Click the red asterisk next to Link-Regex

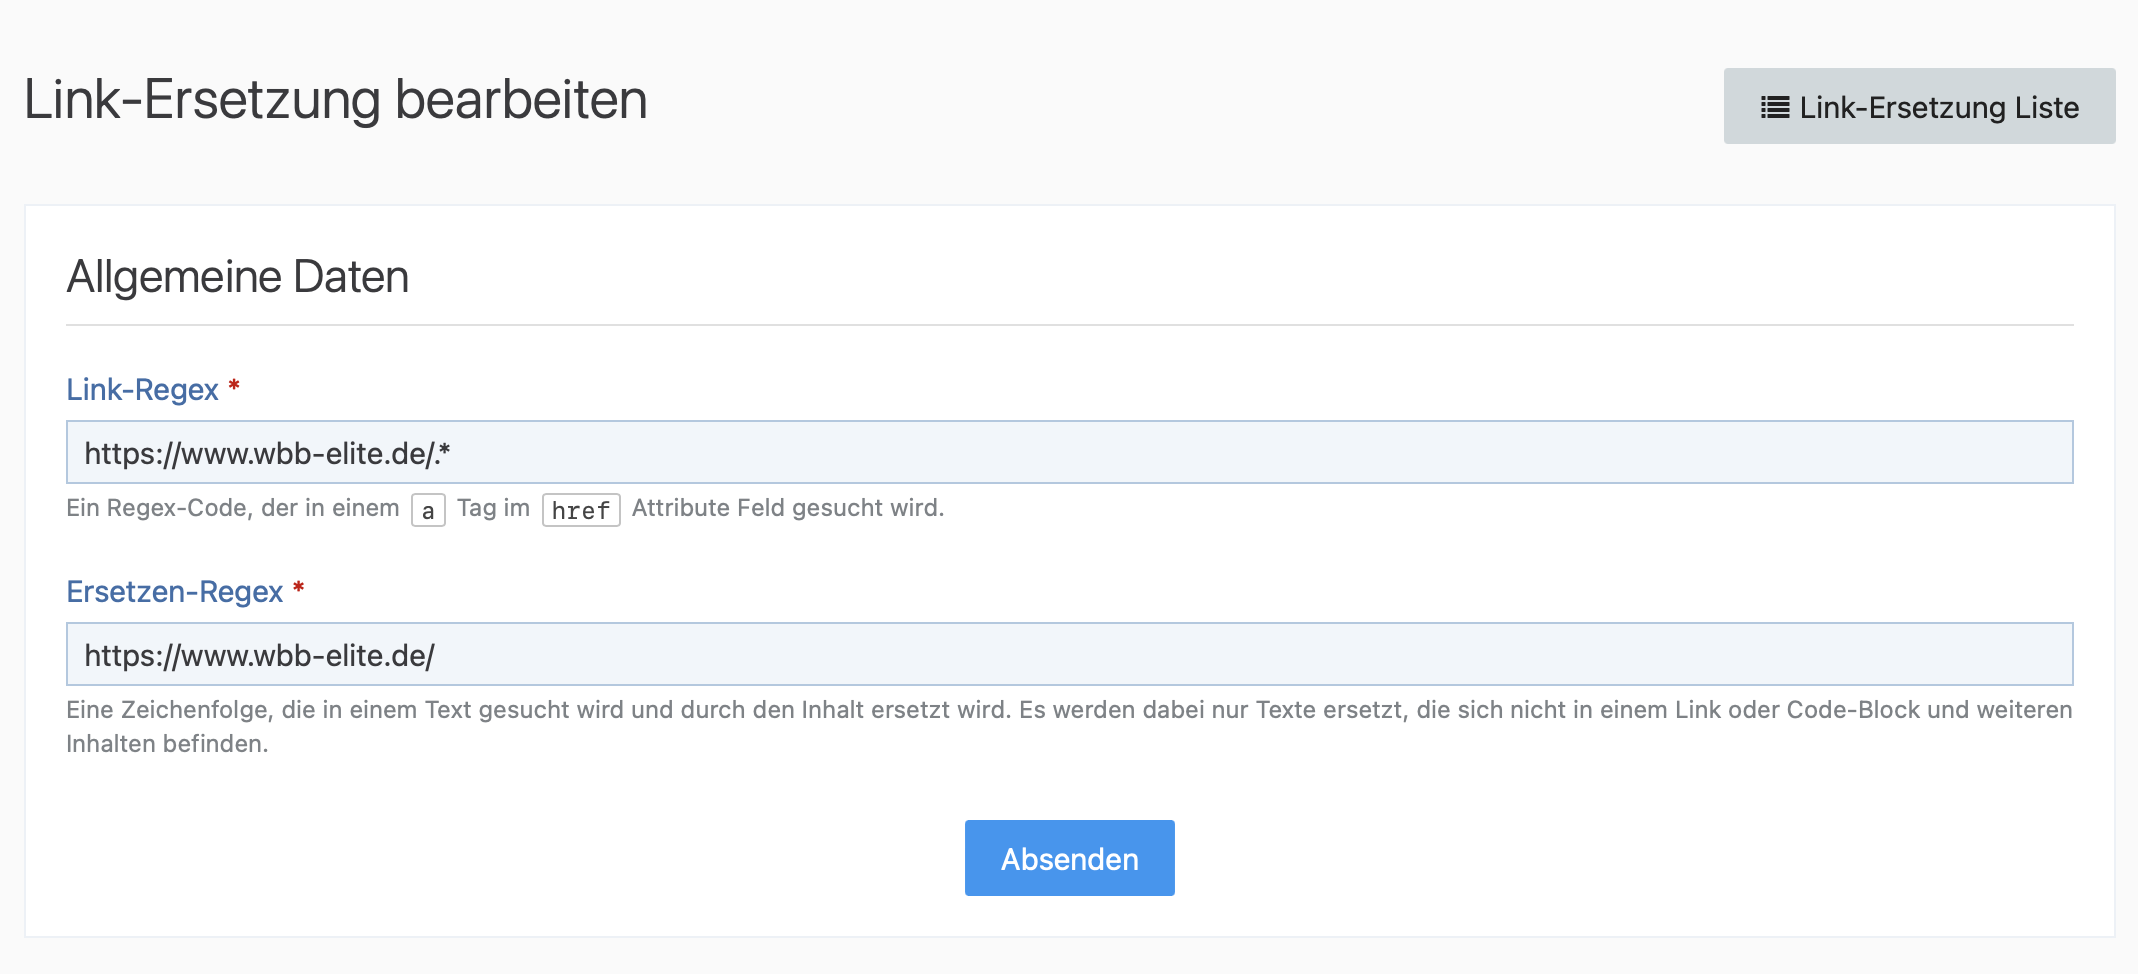click(234, 386)
